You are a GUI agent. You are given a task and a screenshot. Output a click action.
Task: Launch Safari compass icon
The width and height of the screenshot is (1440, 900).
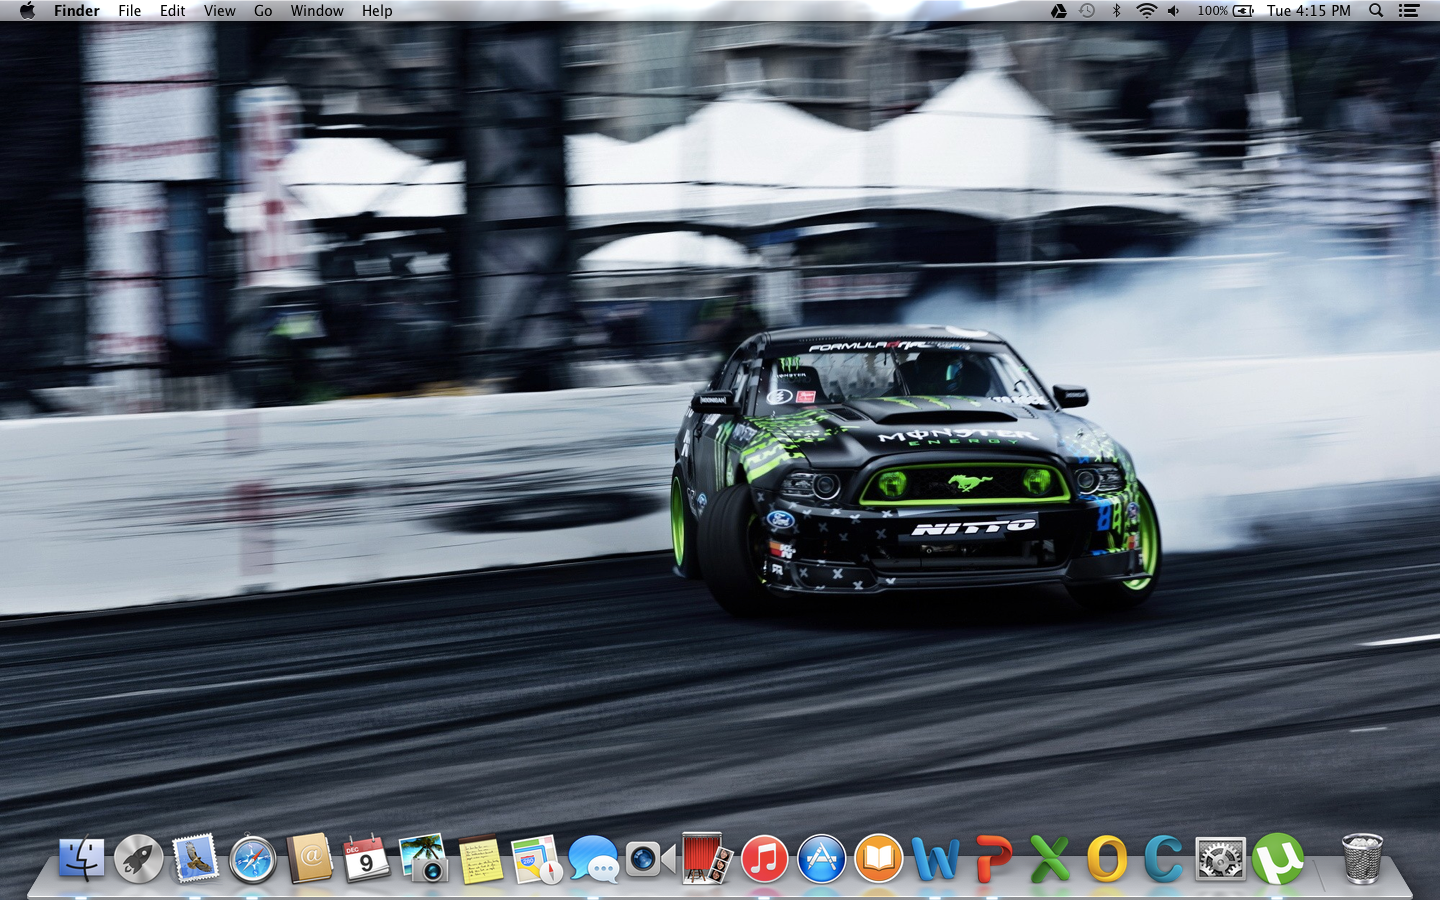click(253, 859)
